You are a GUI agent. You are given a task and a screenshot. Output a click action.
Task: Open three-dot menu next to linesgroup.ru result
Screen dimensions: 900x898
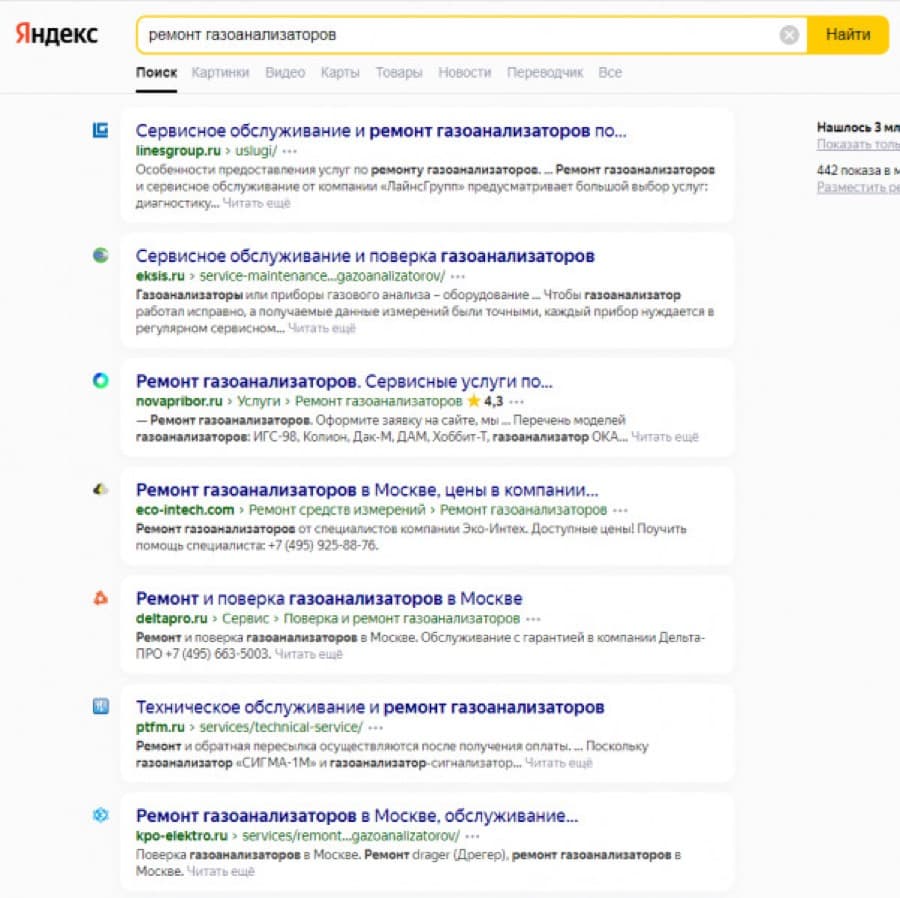(x=290, y=151)
